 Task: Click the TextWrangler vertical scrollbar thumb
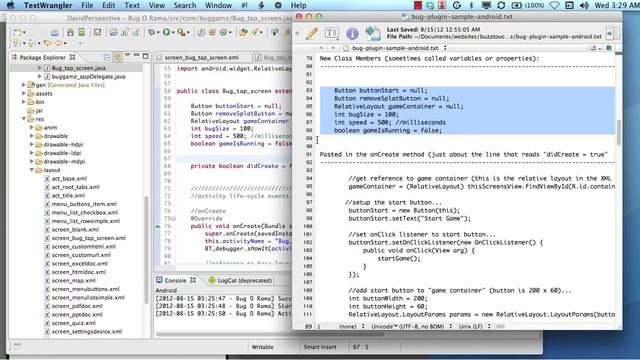[619, 132]
